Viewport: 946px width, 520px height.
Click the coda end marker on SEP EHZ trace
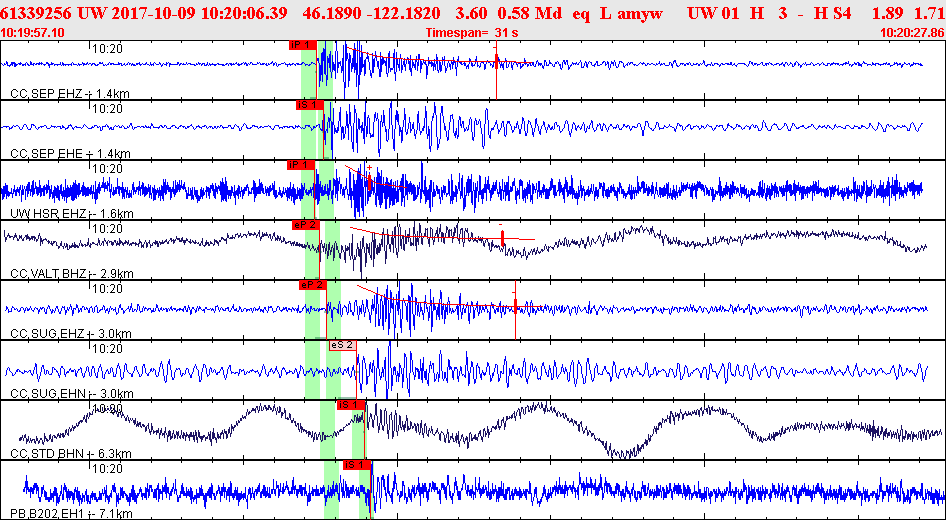[x=496, y=60]
